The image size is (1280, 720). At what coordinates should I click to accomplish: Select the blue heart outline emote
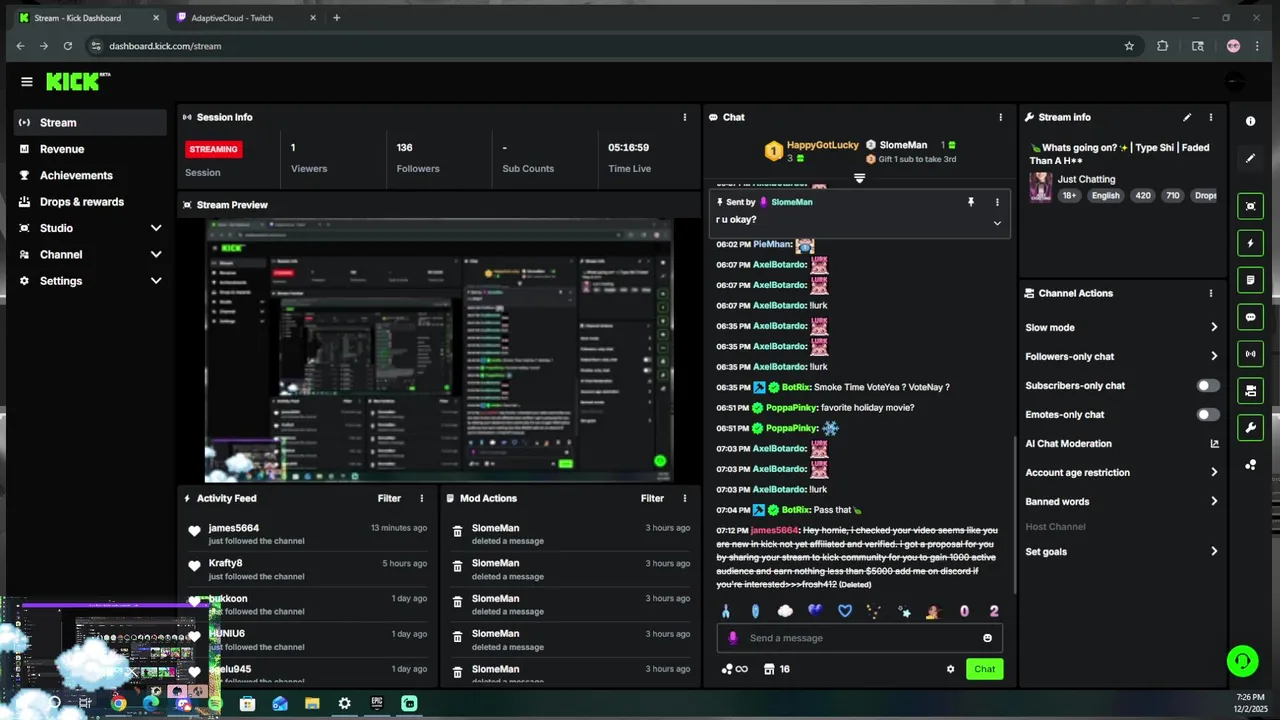pos(845,611)
